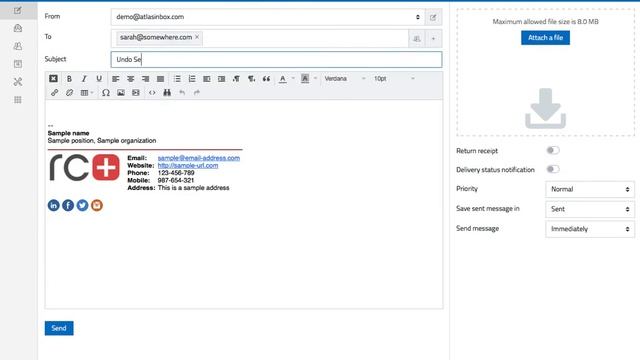The height and width of the screenshot is (360, 640).
Task: Insert image into message
Action: pos(121,93)
